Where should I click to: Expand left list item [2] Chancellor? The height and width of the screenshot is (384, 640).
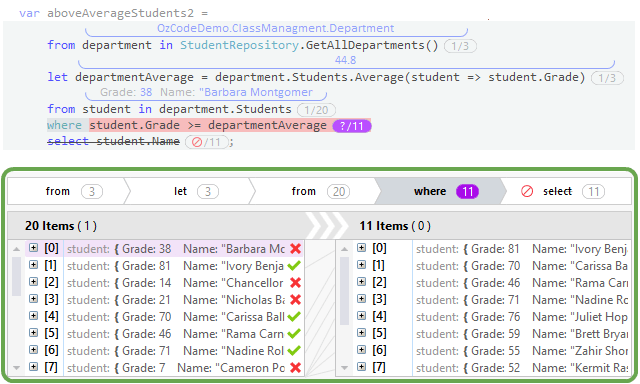(x=33, y=282)
